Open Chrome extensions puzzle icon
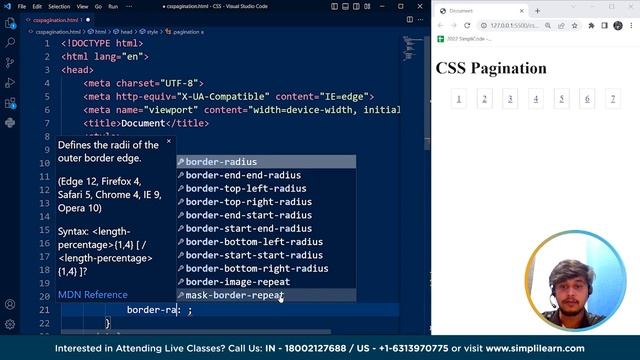Screen dimensions: 640x360 click(591, 25)
